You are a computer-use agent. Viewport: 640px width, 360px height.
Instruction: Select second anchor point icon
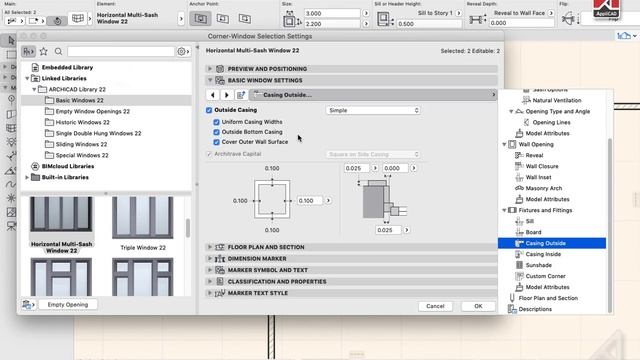click(223, 19)
